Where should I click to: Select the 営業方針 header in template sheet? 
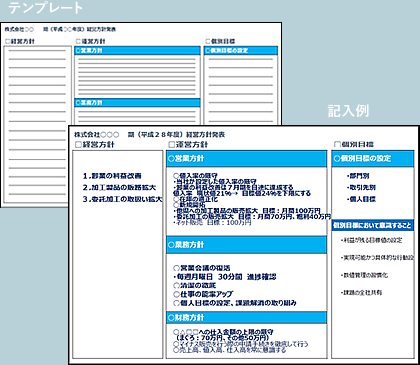pos(137,51)
